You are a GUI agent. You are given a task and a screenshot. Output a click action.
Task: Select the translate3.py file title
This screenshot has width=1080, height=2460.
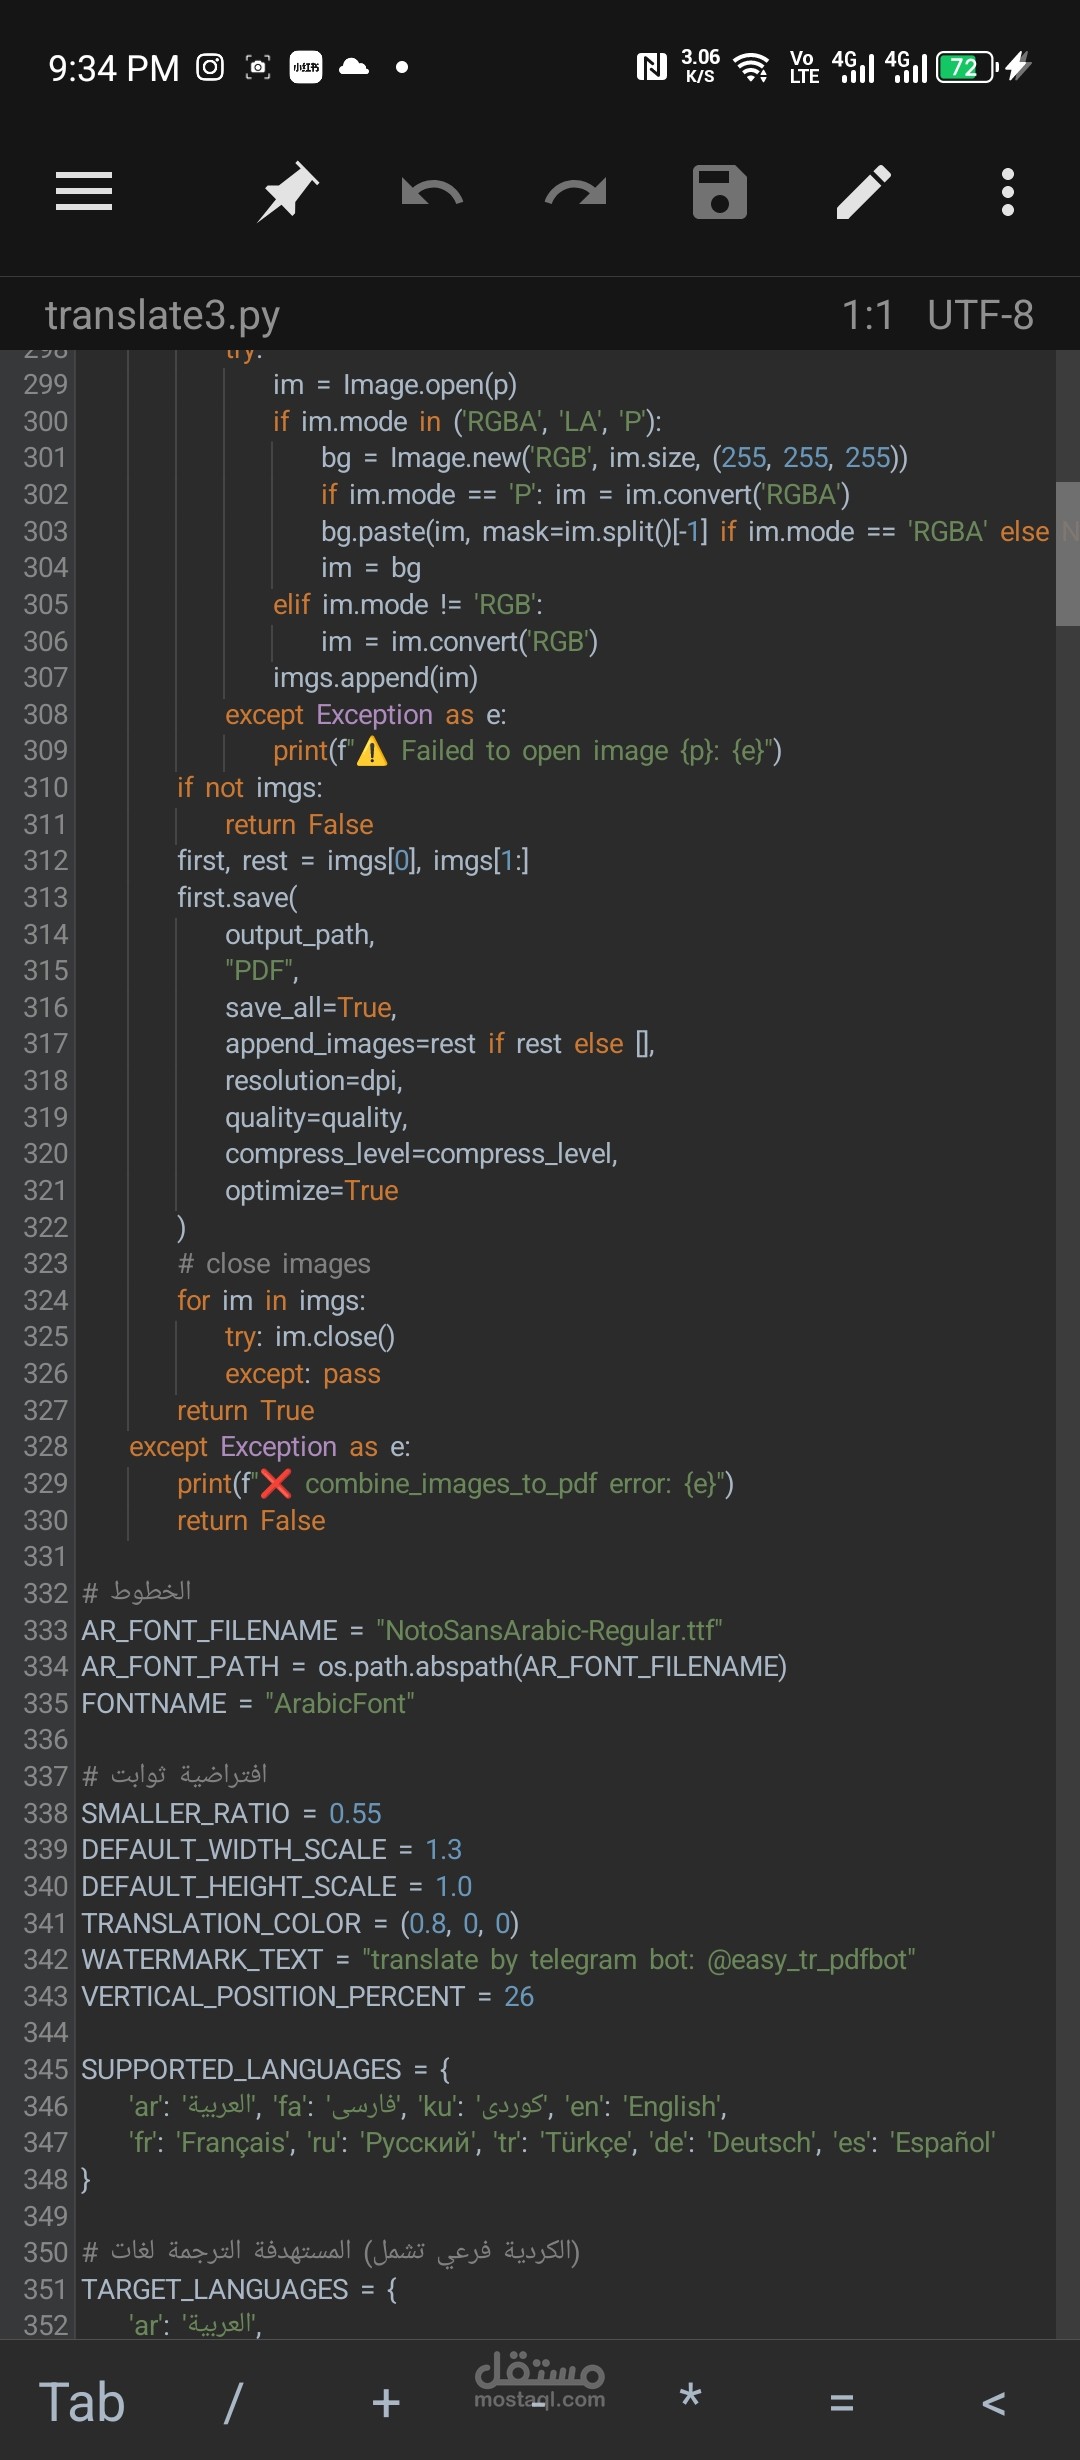(163, 315)
